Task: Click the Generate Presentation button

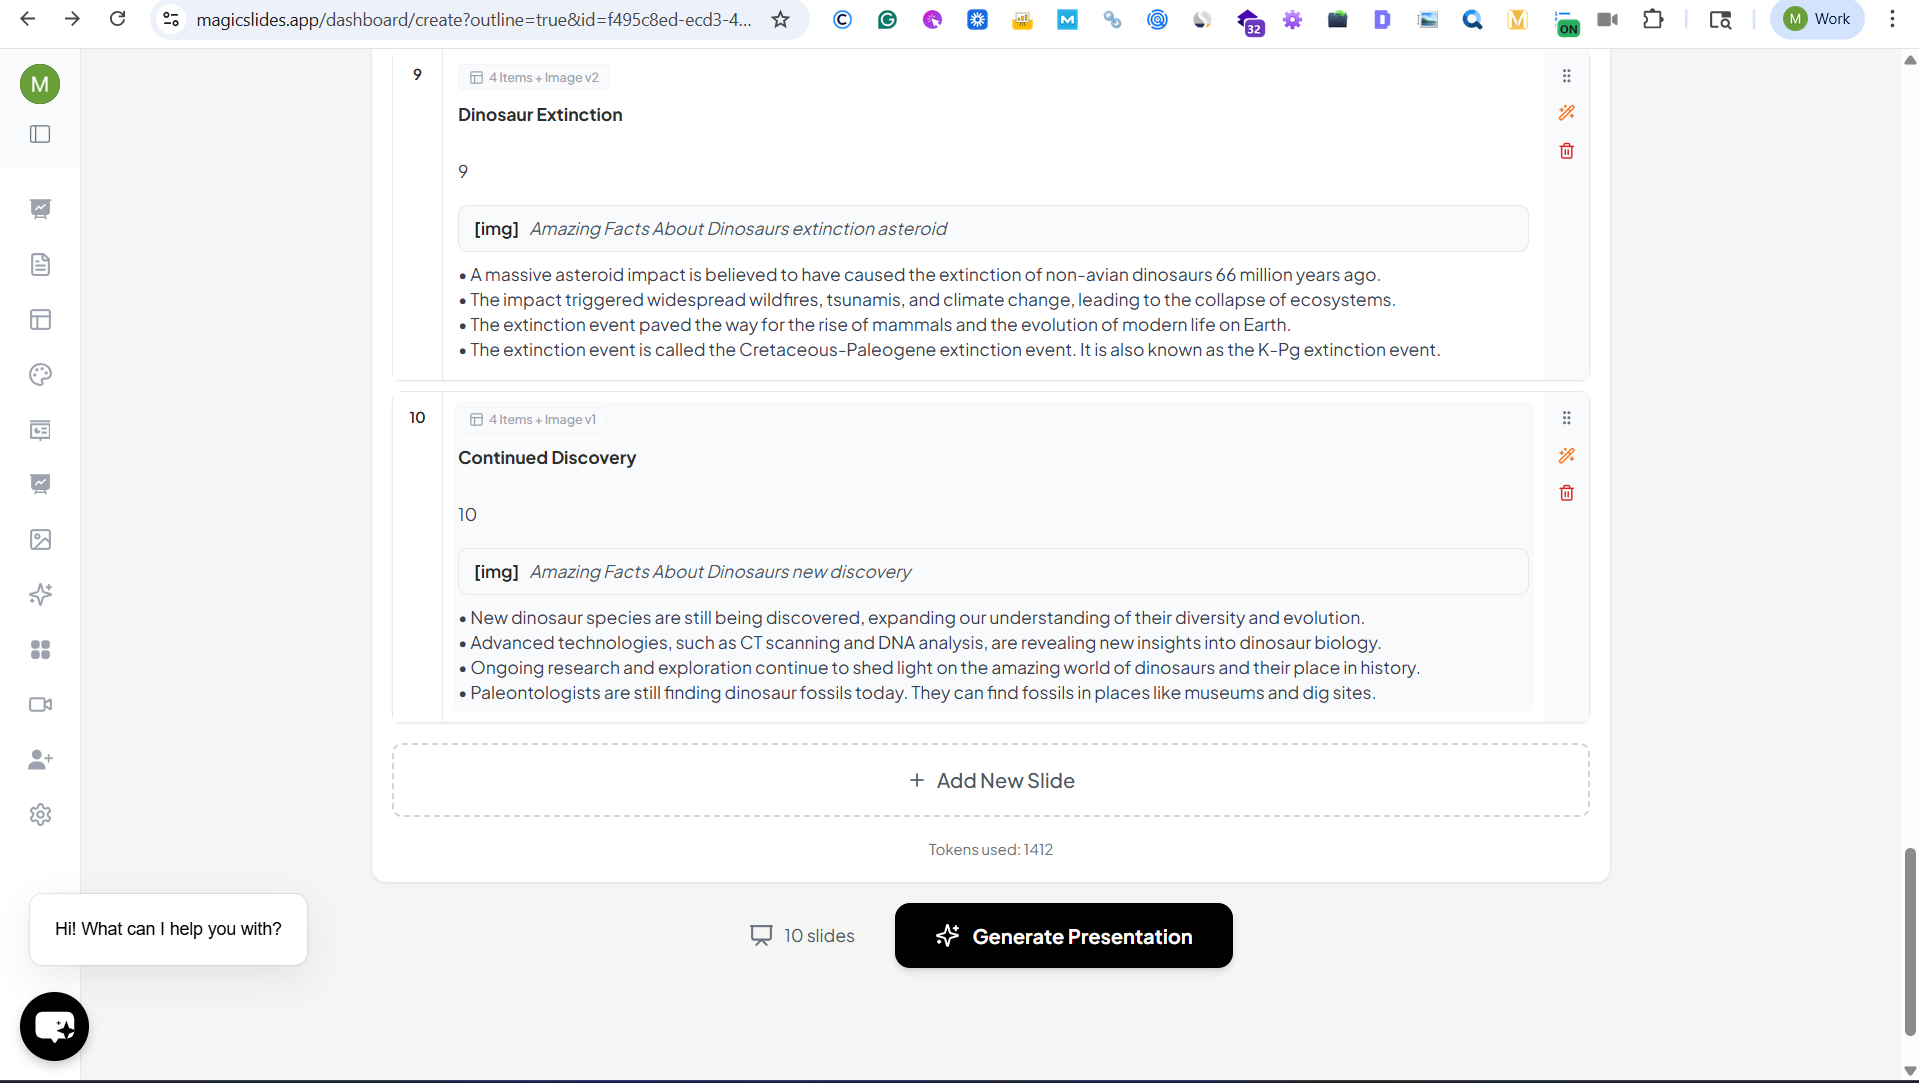Action: [x=1063, y=936]
